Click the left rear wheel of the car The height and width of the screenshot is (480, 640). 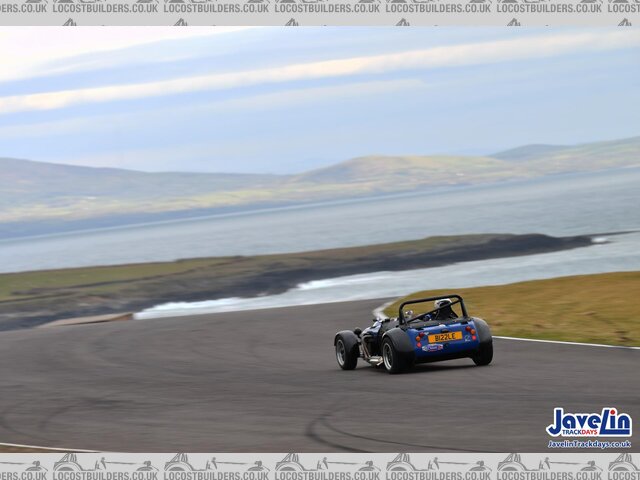click(x=395, y=353)
